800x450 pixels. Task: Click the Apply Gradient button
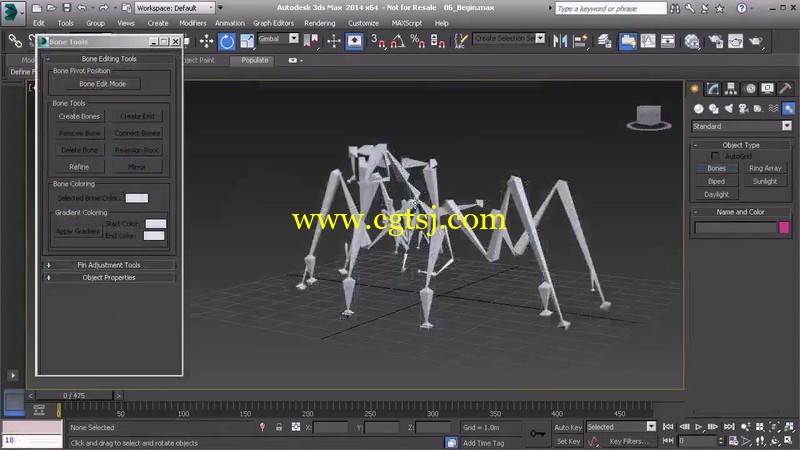78,231
